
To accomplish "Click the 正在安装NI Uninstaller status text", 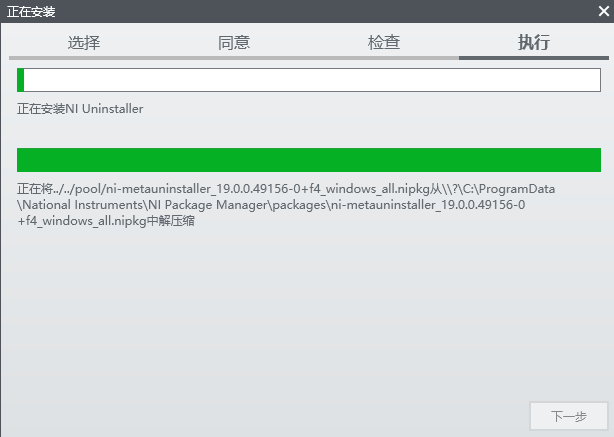I will click(x=80, y=108).
